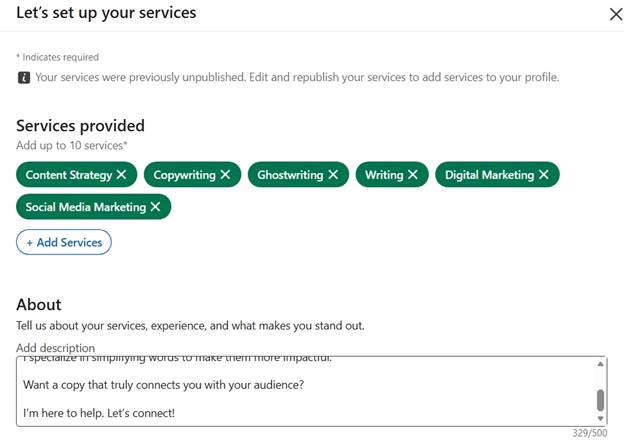Screen dimensions: 624x446
Task: Remove the Social Media Marketing tag
Action: click(x=155, y=206)
